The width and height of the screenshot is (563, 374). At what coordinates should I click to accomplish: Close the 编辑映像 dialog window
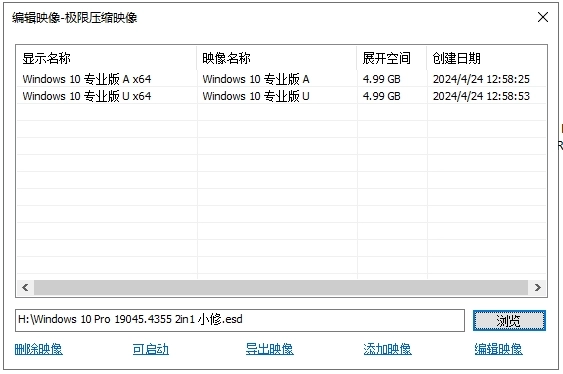[x=543, y=17]
